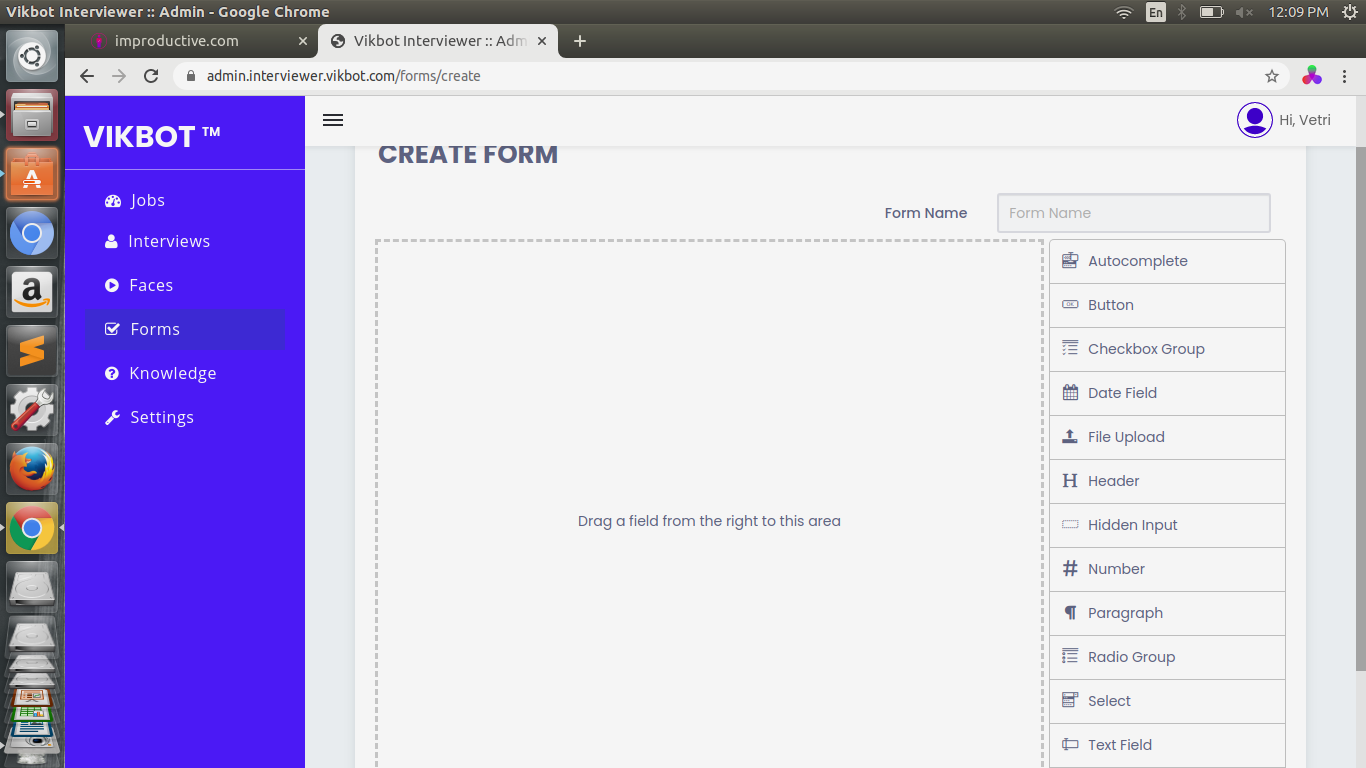This screenshot has height=768, width=1366.
Task: Click the user avatar icon
Action: (x=1255, y=120)
